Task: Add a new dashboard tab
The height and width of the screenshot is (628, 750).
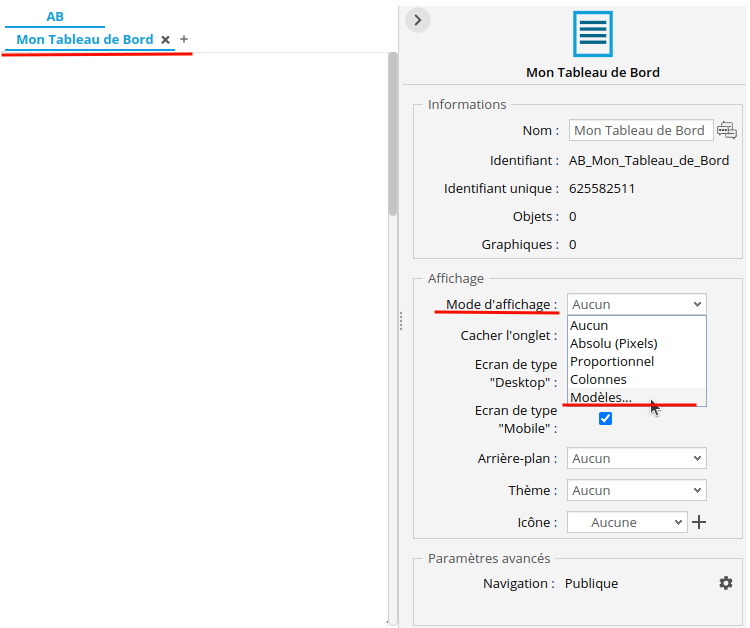Action: point(184,39)
